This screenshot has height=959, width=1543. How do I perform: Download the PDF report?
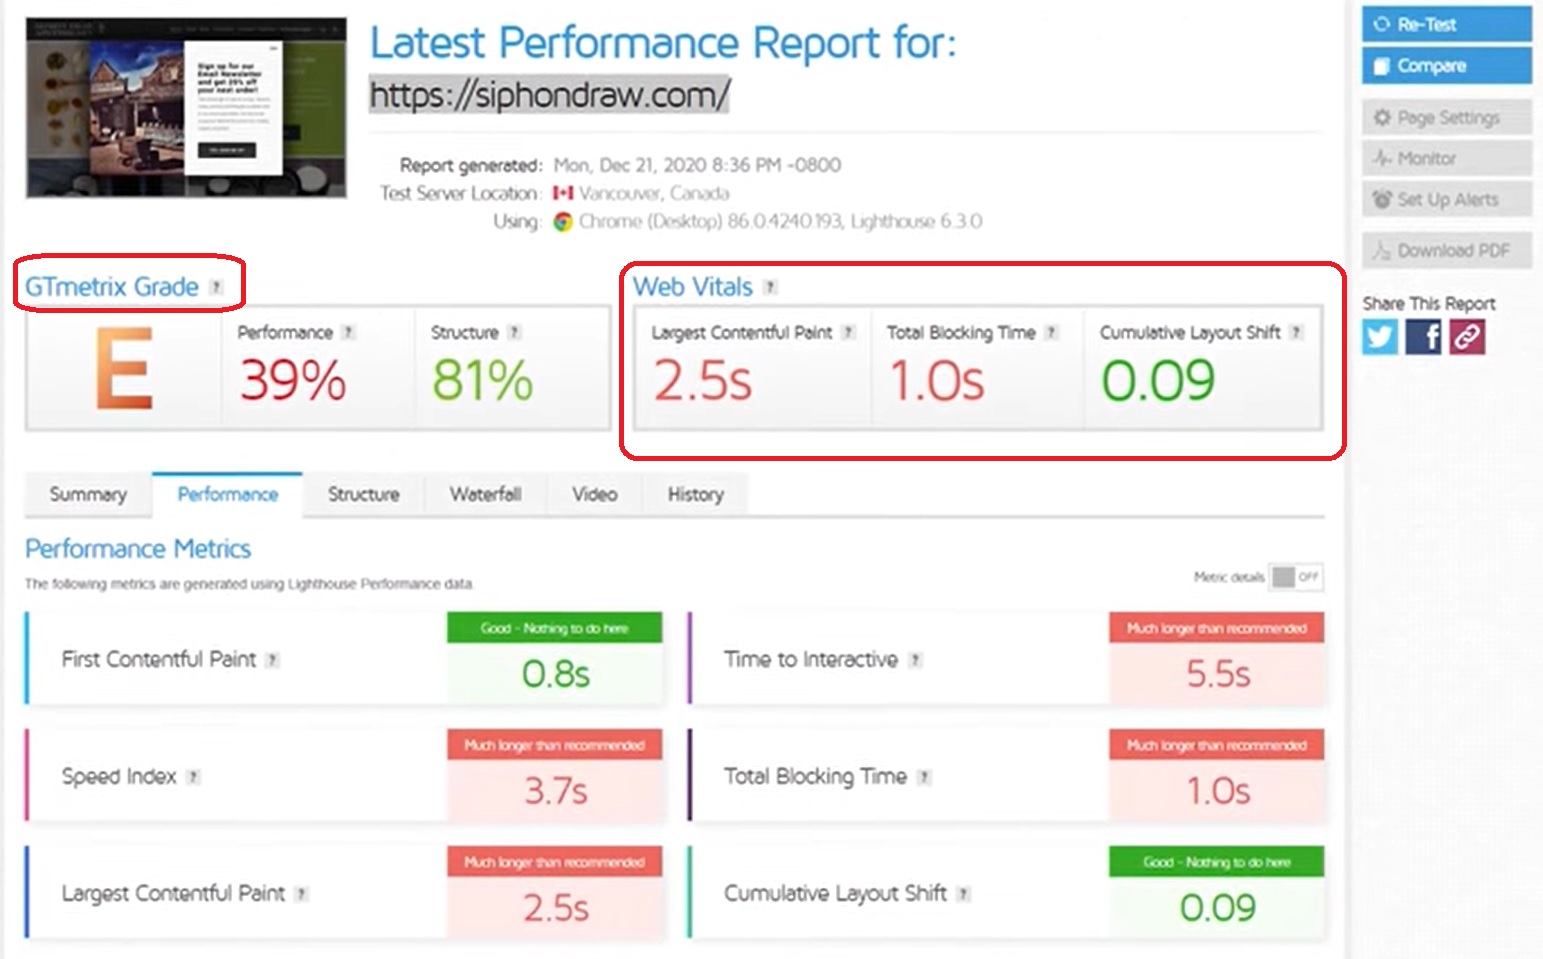[1446, 250]
